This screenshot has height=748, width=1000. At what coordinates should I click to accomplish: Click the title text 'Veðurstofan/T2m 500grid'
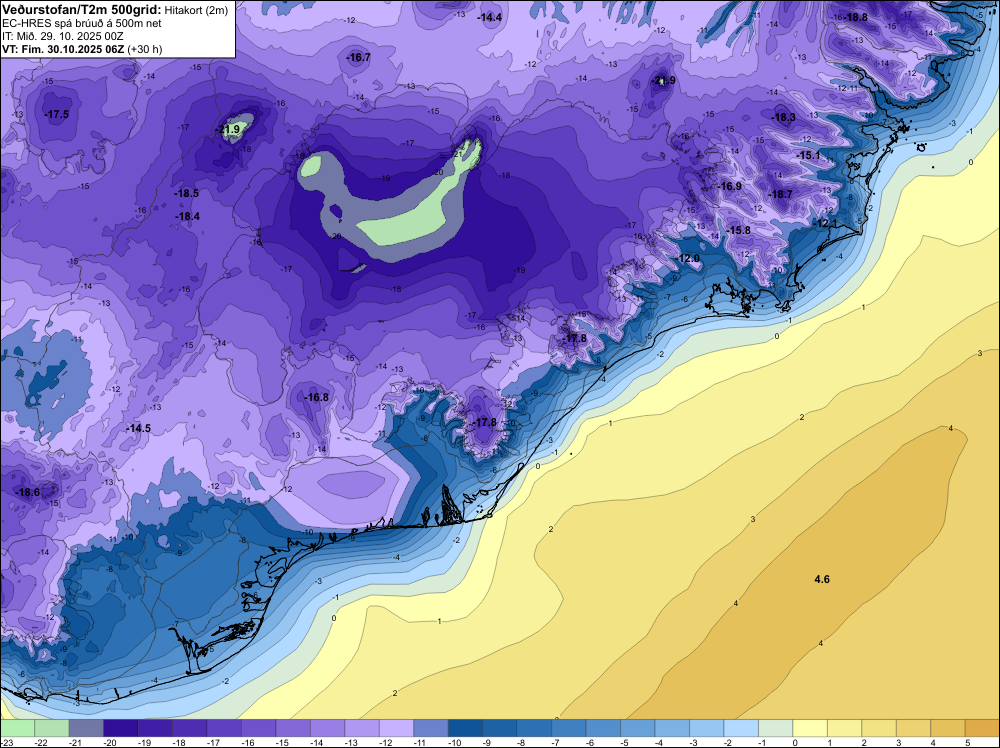pos(81,9)
